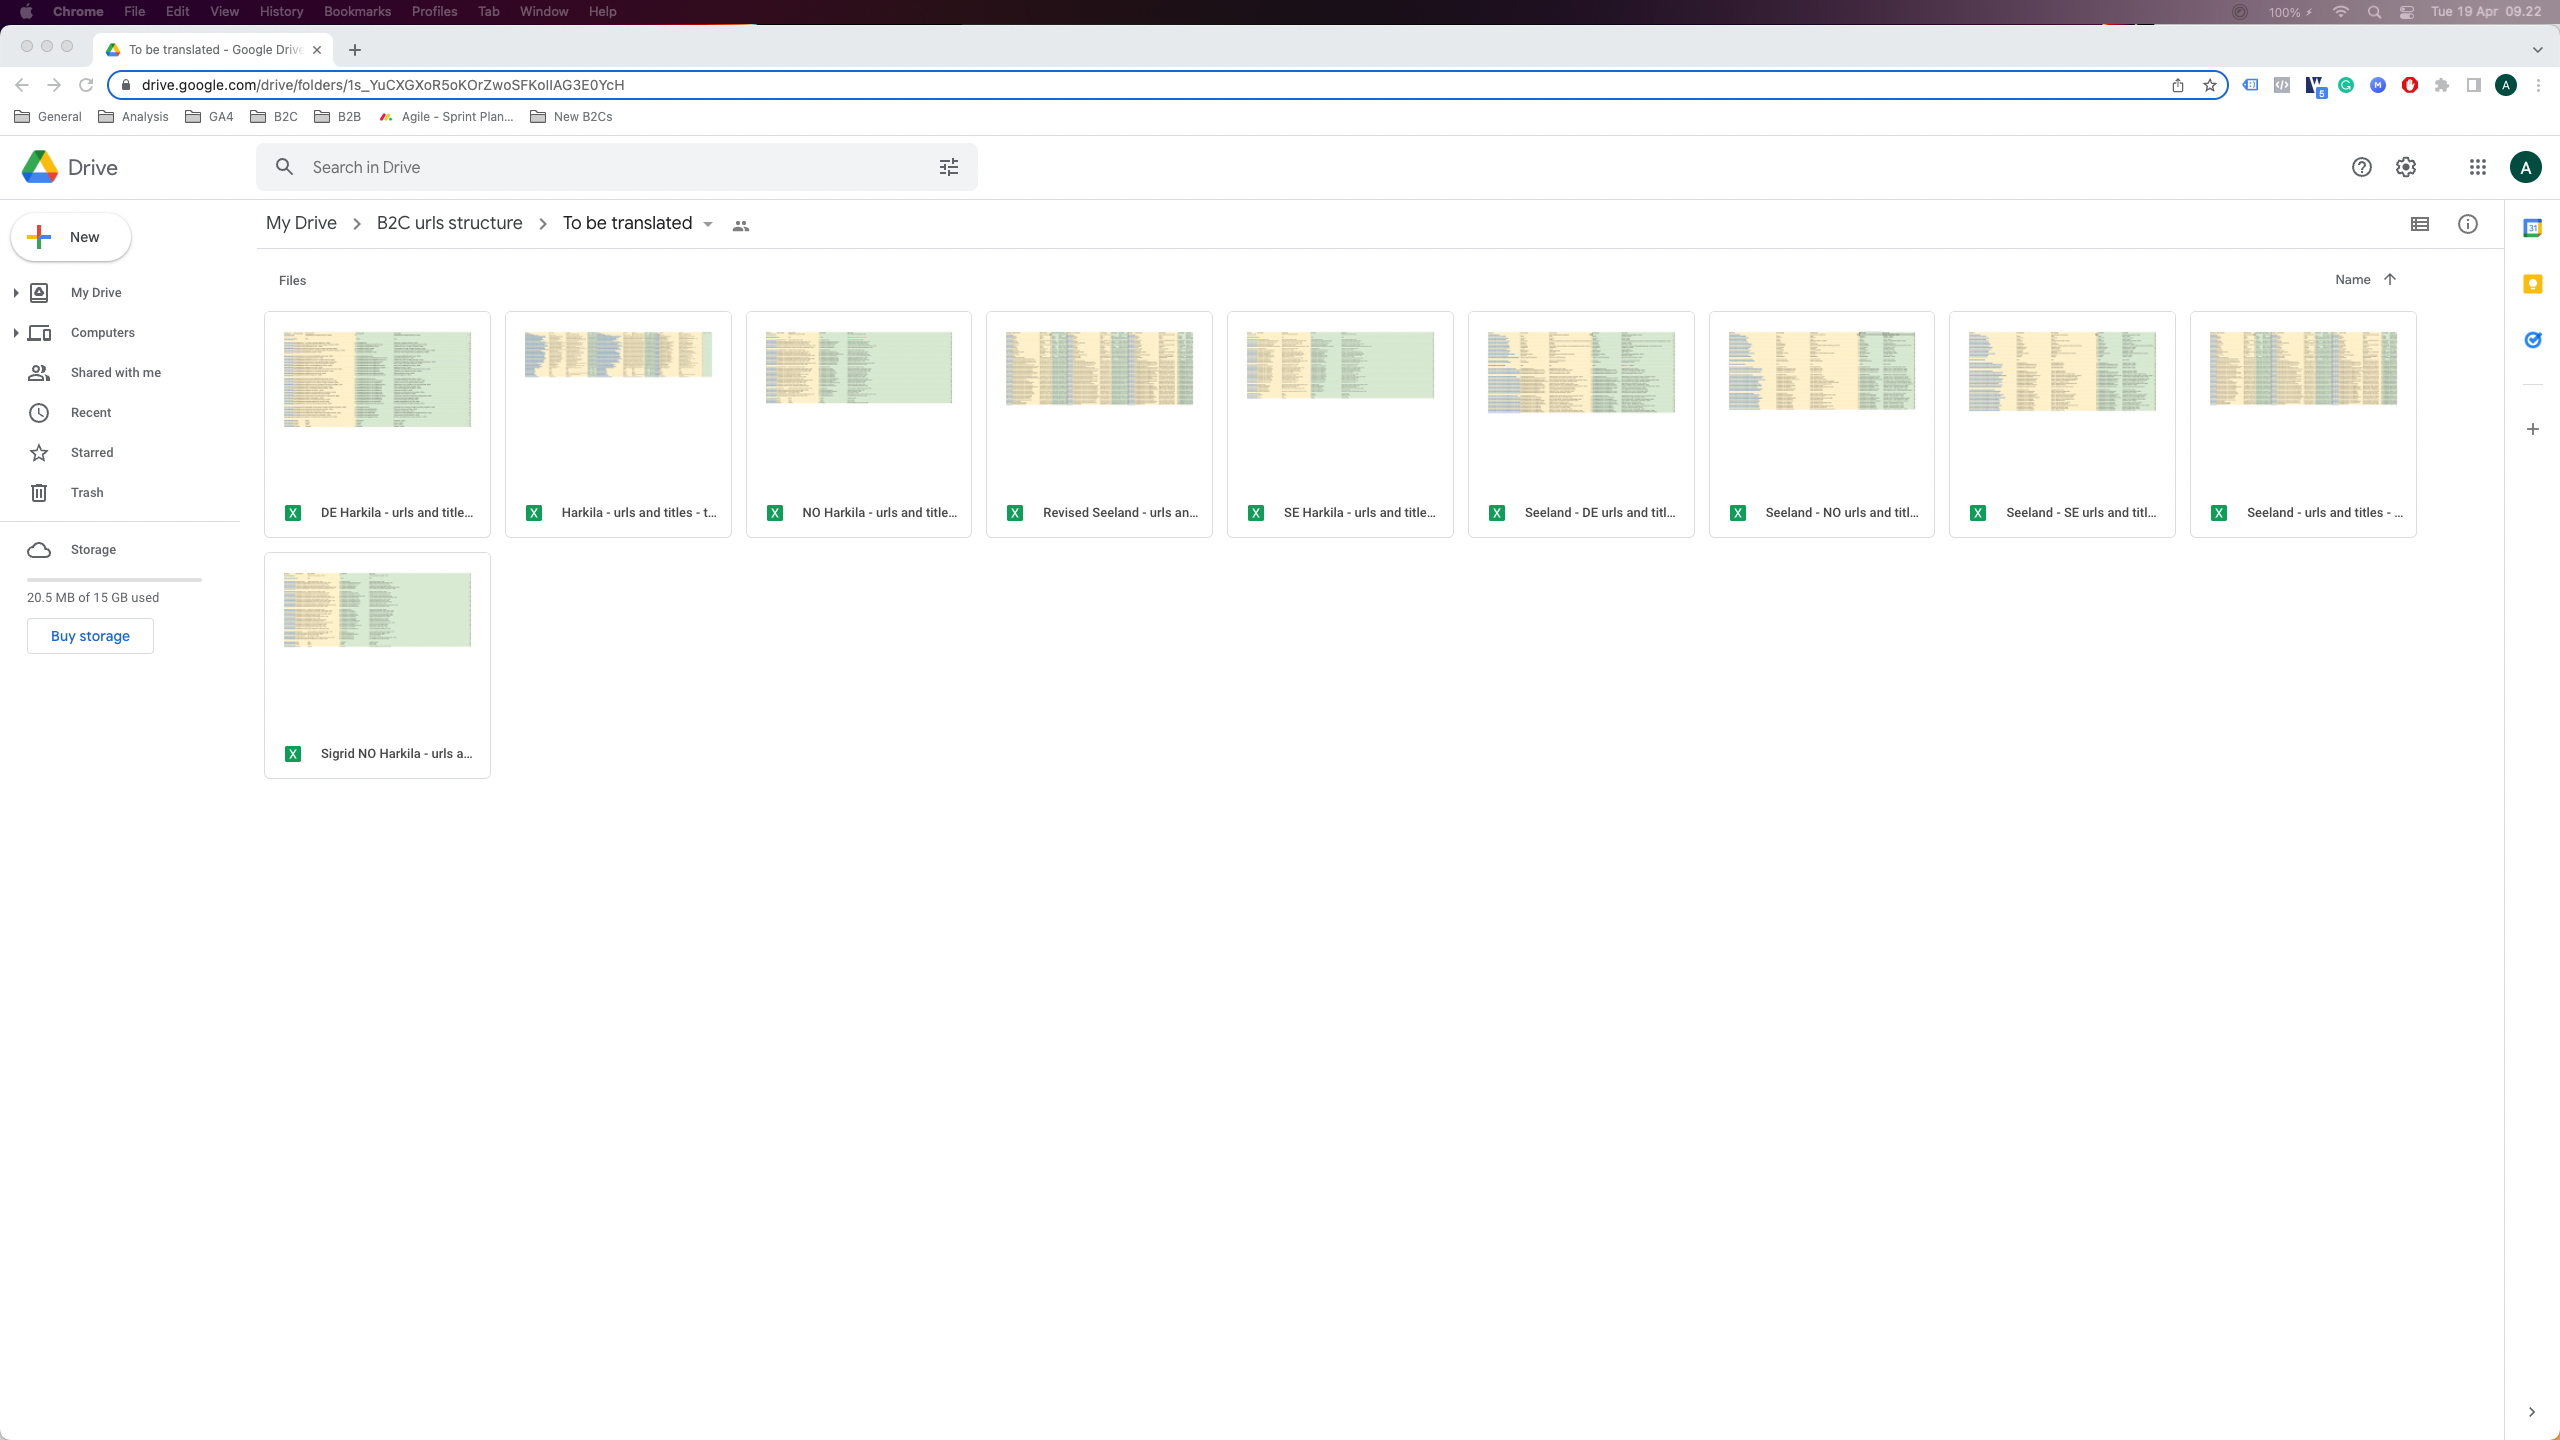Select Harkila - urls and titles file
This screenshot has height=1440, width=2560.
point(618,424)
